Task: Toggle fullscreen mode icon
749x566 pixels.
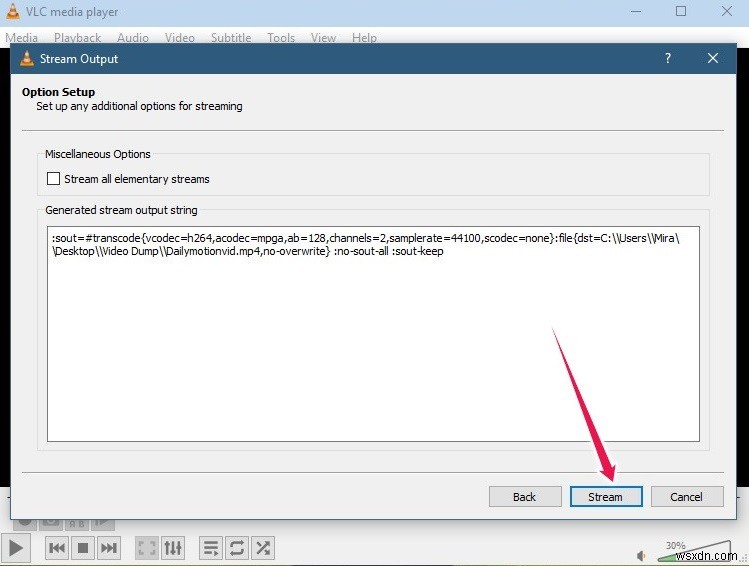Action: pos(147,548)
